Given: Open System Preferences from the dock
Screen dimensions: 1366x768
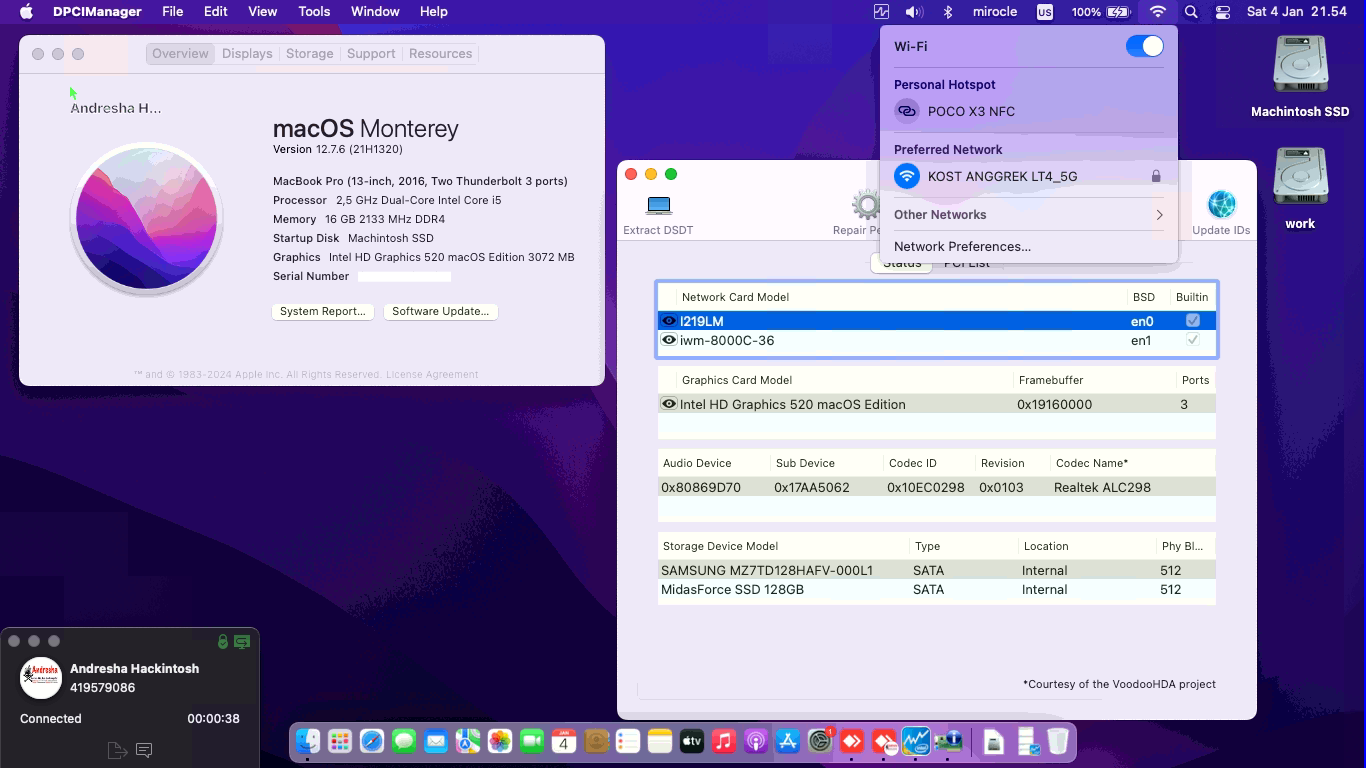Looking at the screenshot, I should [820, 741].
